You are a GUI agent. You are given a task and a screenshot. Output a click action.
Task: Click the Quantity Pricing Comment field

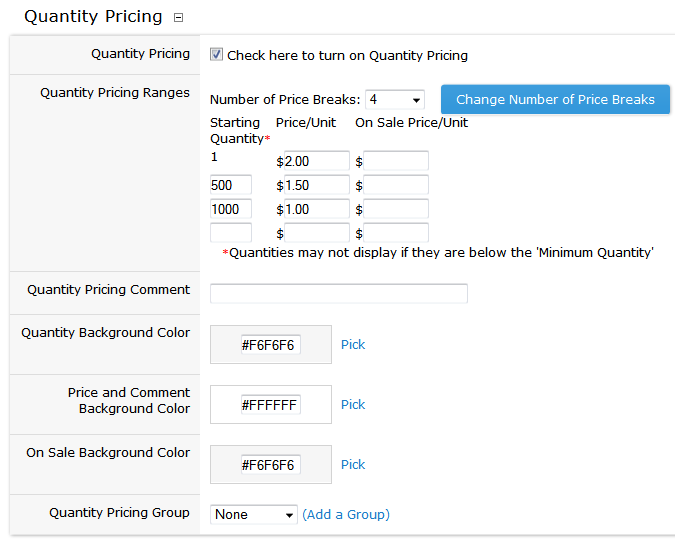338,293
